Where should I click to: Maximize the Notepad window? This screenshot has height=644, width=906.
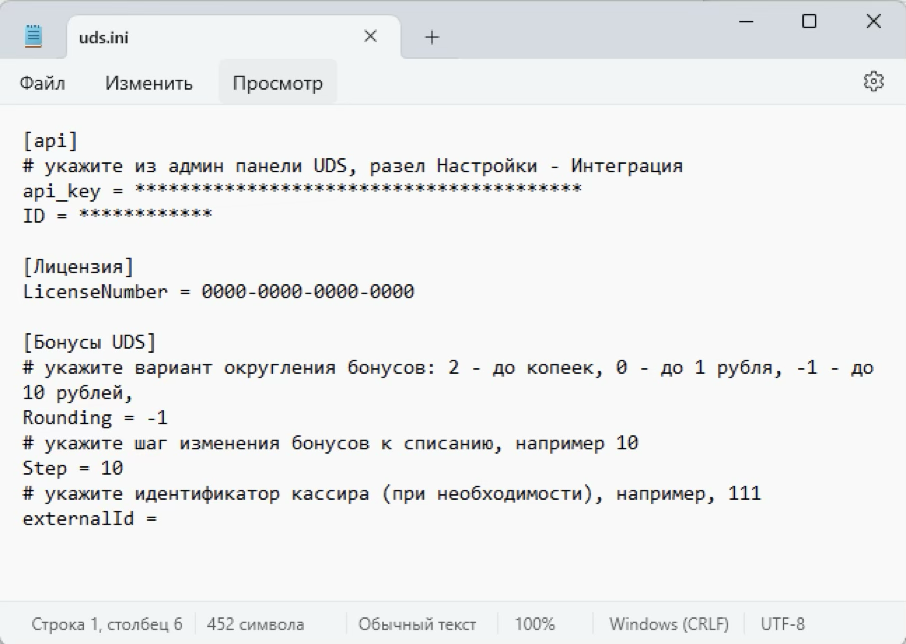(x=809, y=21)
